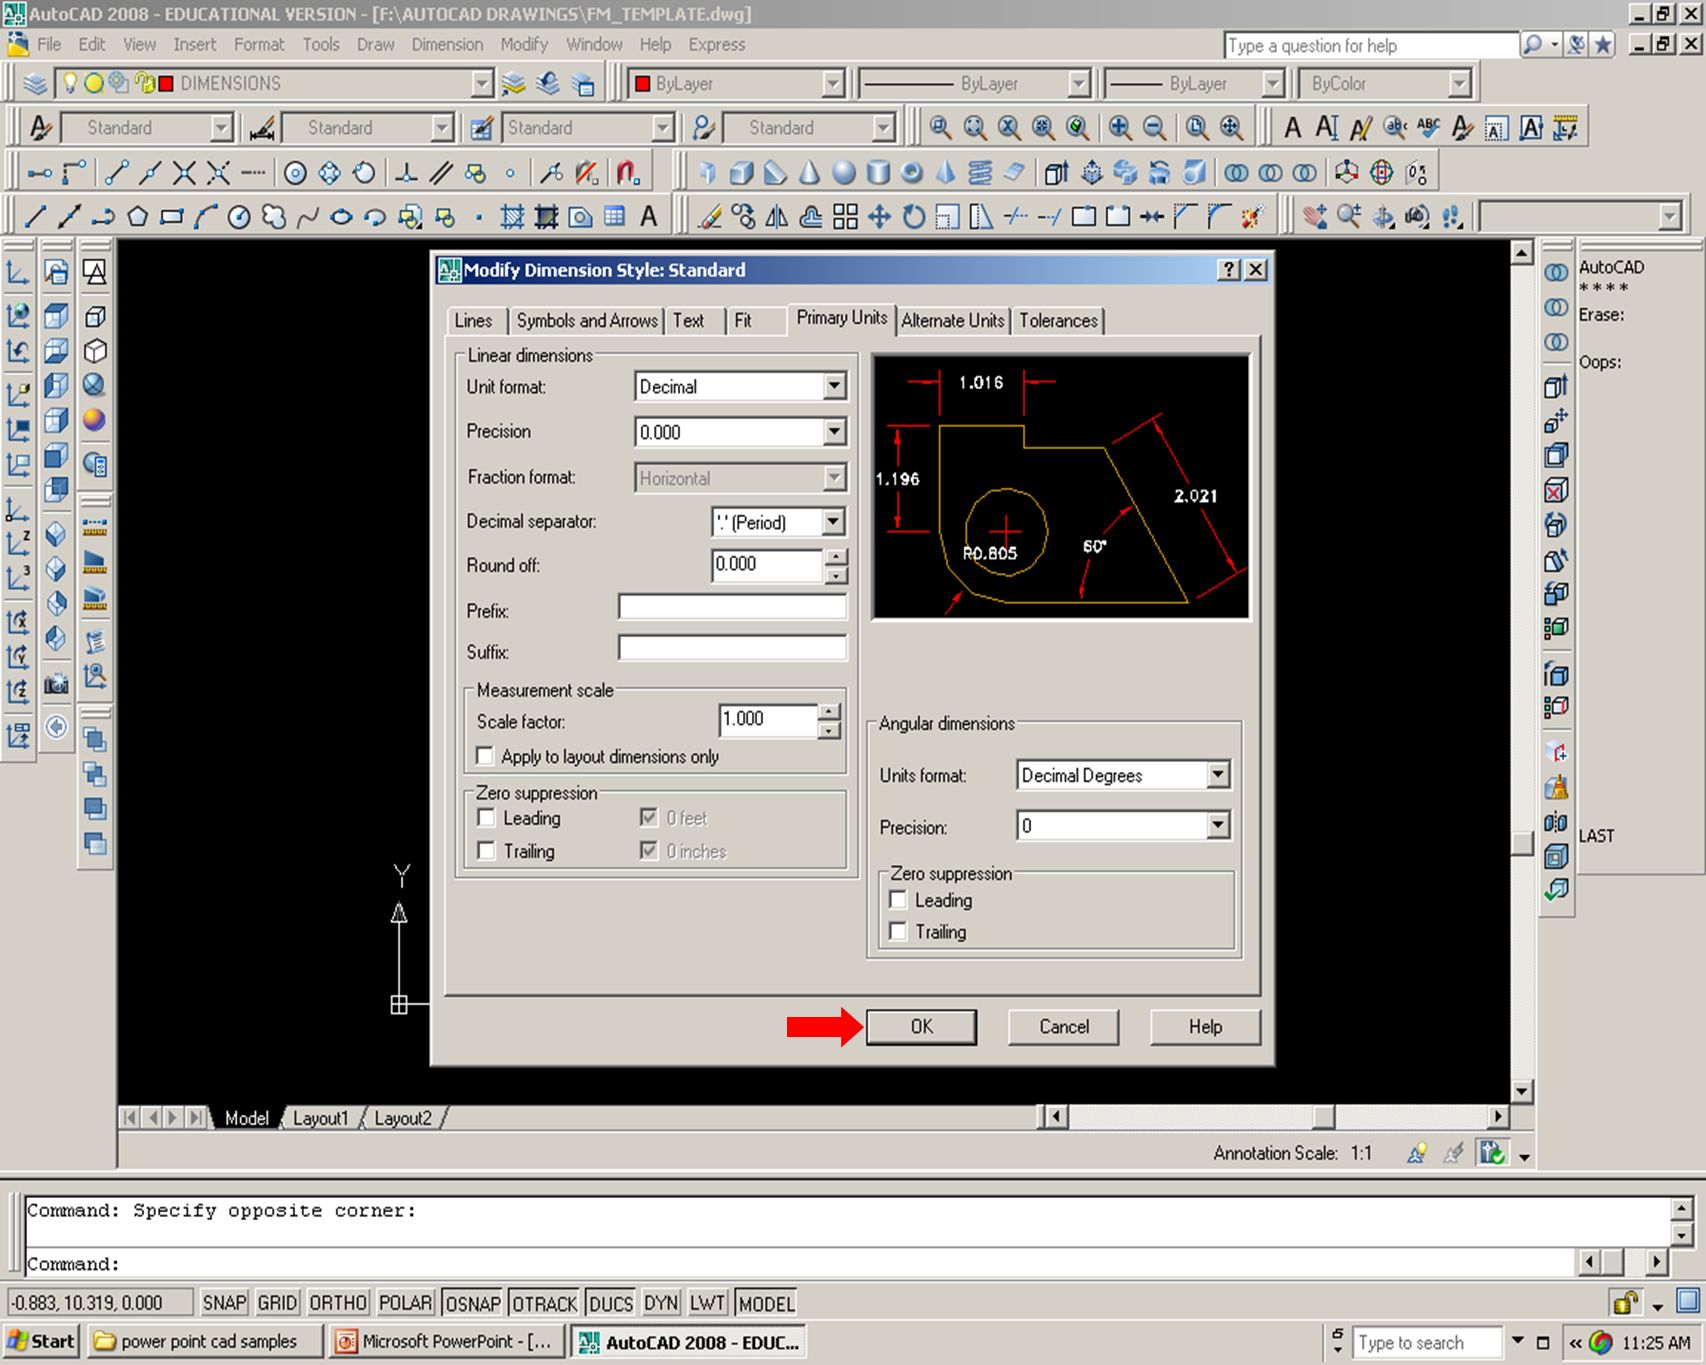This screenshot has width=1706, height=1365.
Task: Open the Windows Start button
Action: pos(42,1342)
